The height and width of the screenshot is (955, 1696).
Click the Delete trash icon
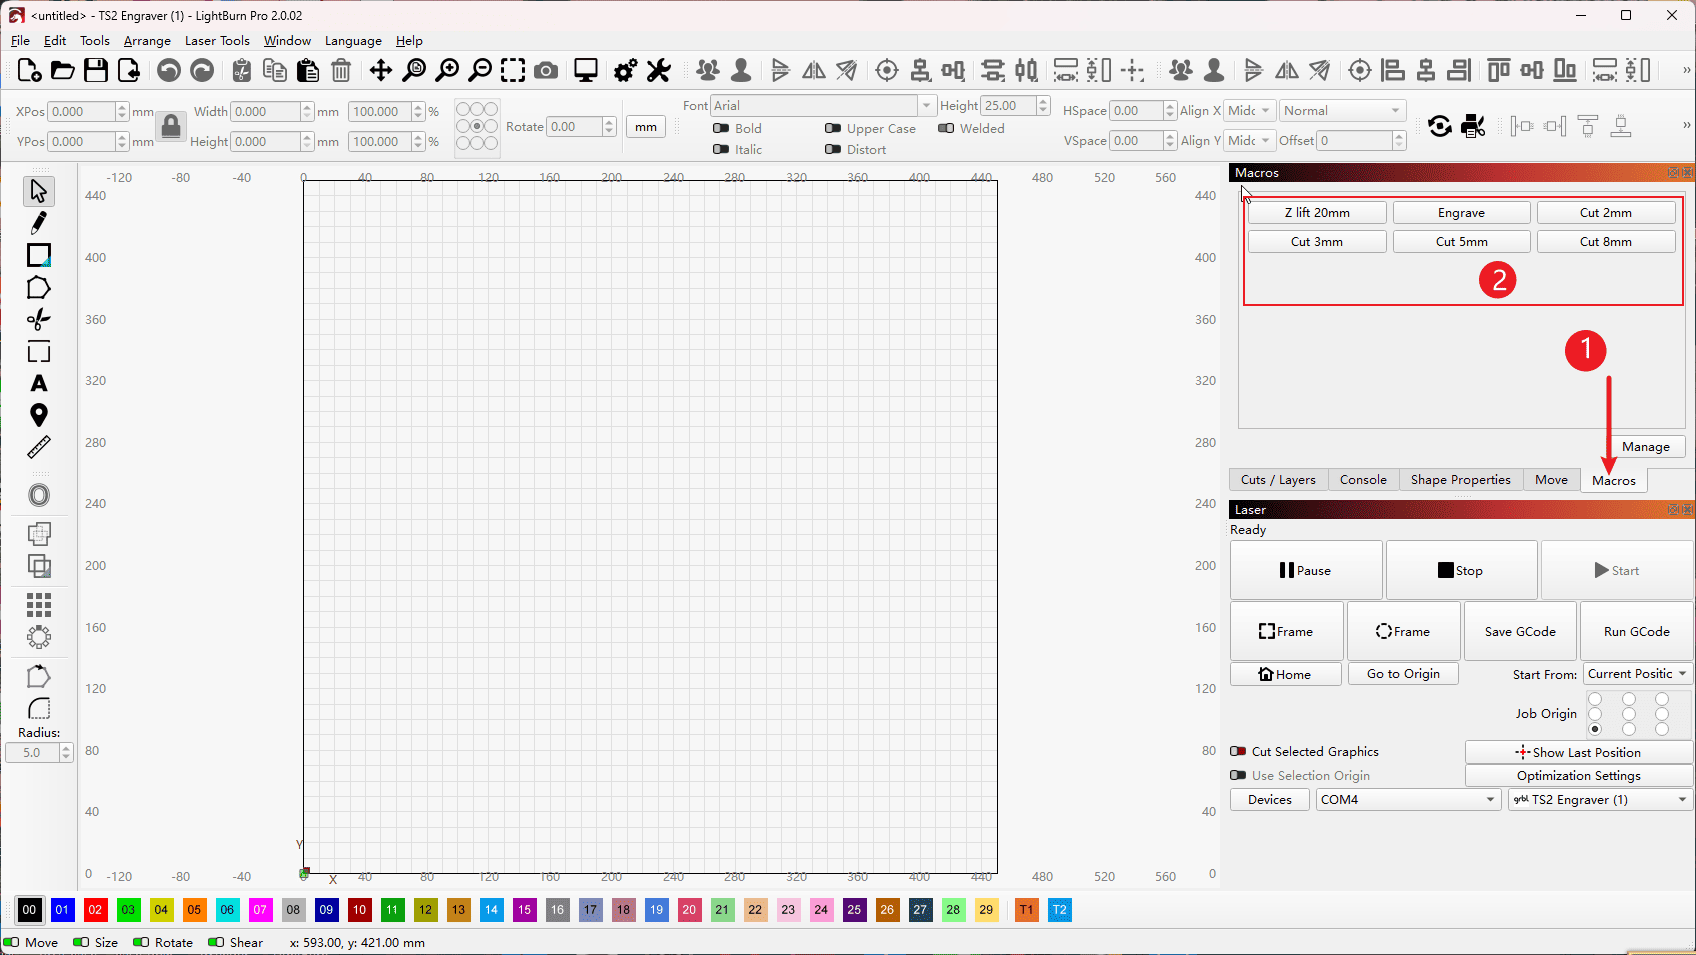pyautogui.click(x=341, y=70)
